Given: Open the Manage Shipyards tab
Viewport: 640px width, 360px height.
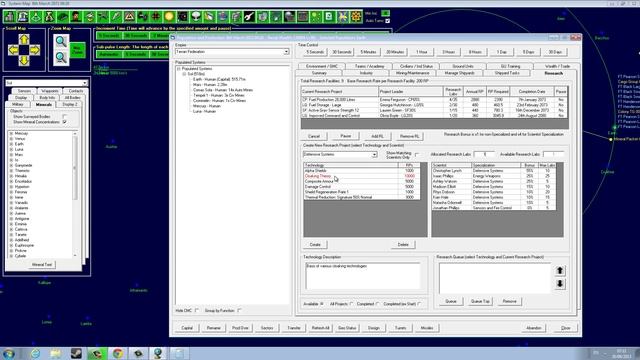Looking at the screenshot, I should 459,73.
